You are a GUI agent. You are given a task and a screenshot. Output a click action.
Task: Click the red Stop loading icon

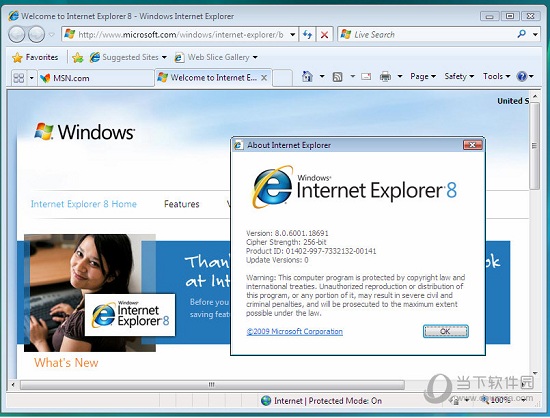pos(324,34)
